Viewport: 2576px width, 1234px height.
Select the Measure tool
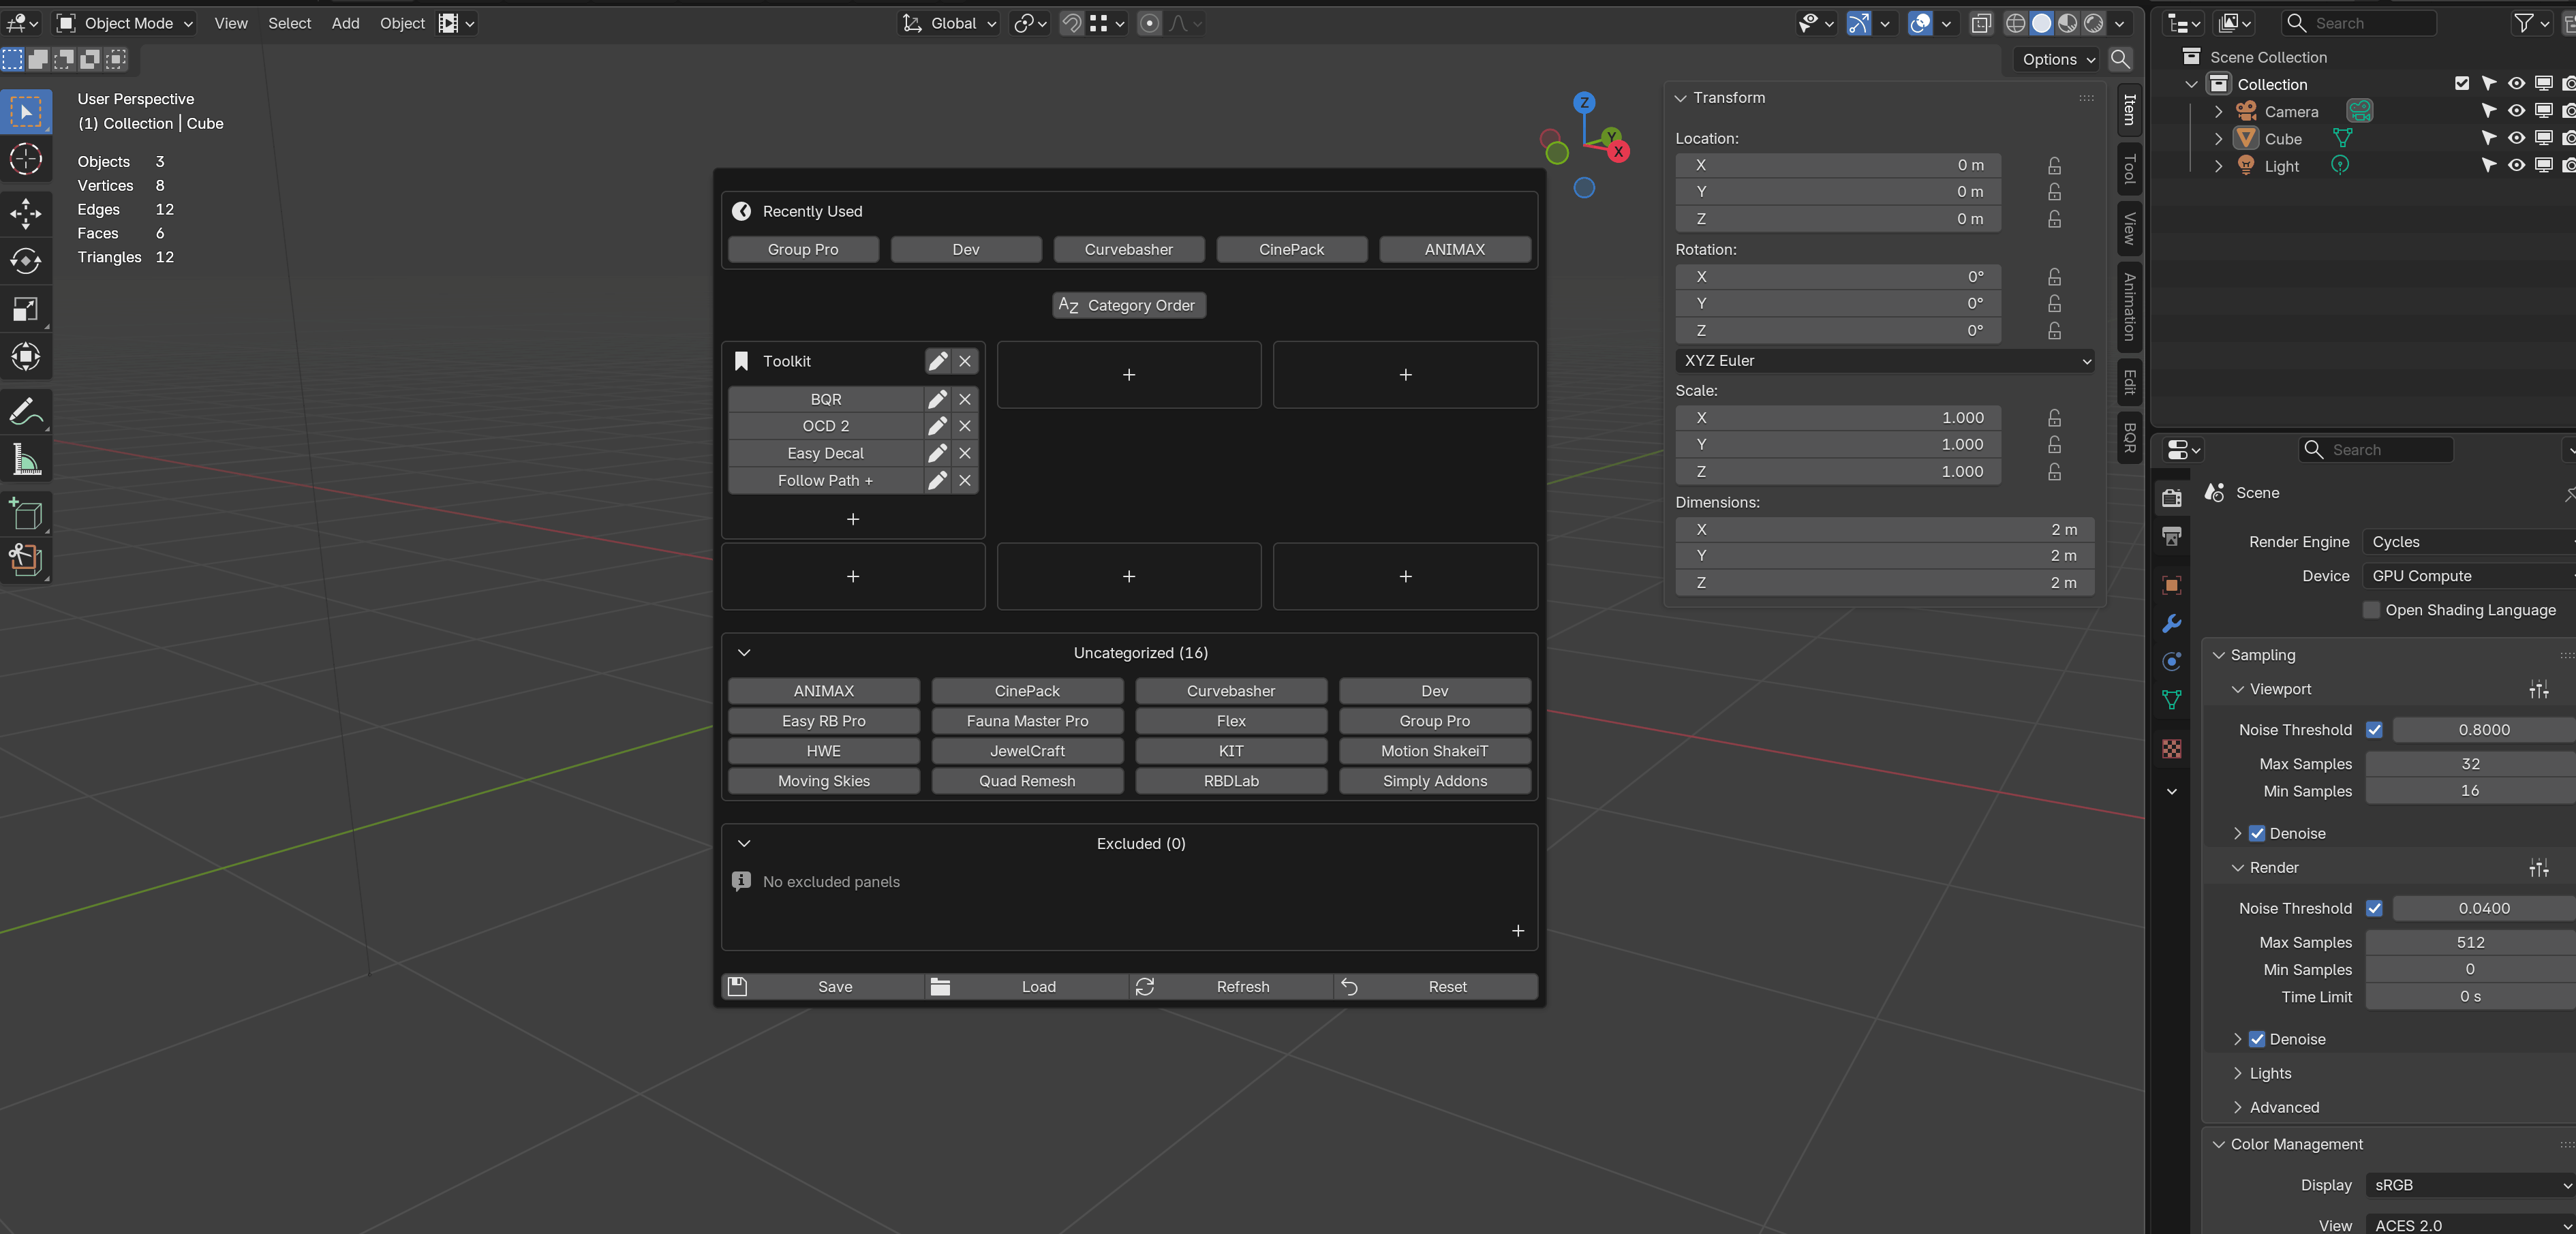pos(26,459)
